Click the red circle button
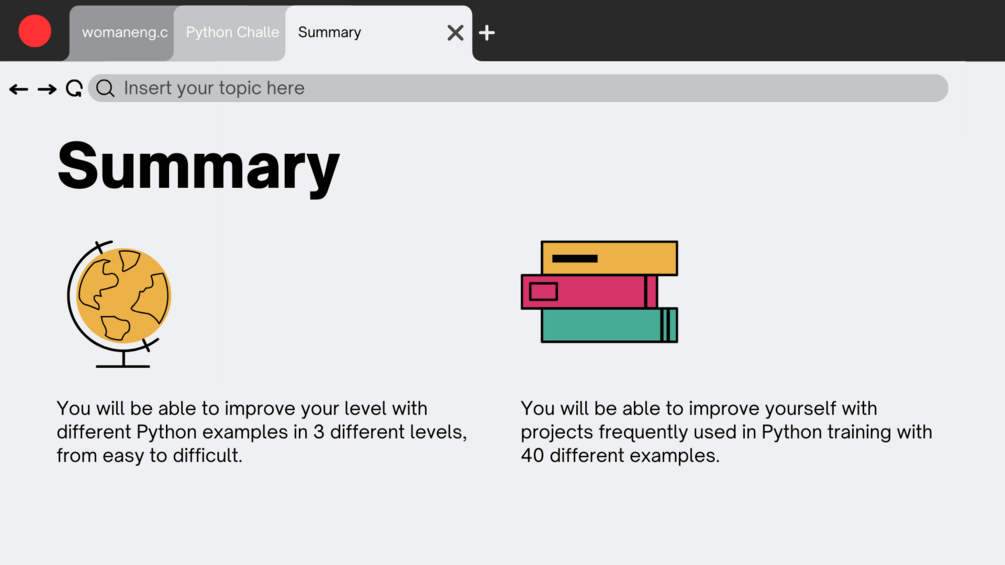The width and height of the screenshot is (1005, 565). click(35, 31)
